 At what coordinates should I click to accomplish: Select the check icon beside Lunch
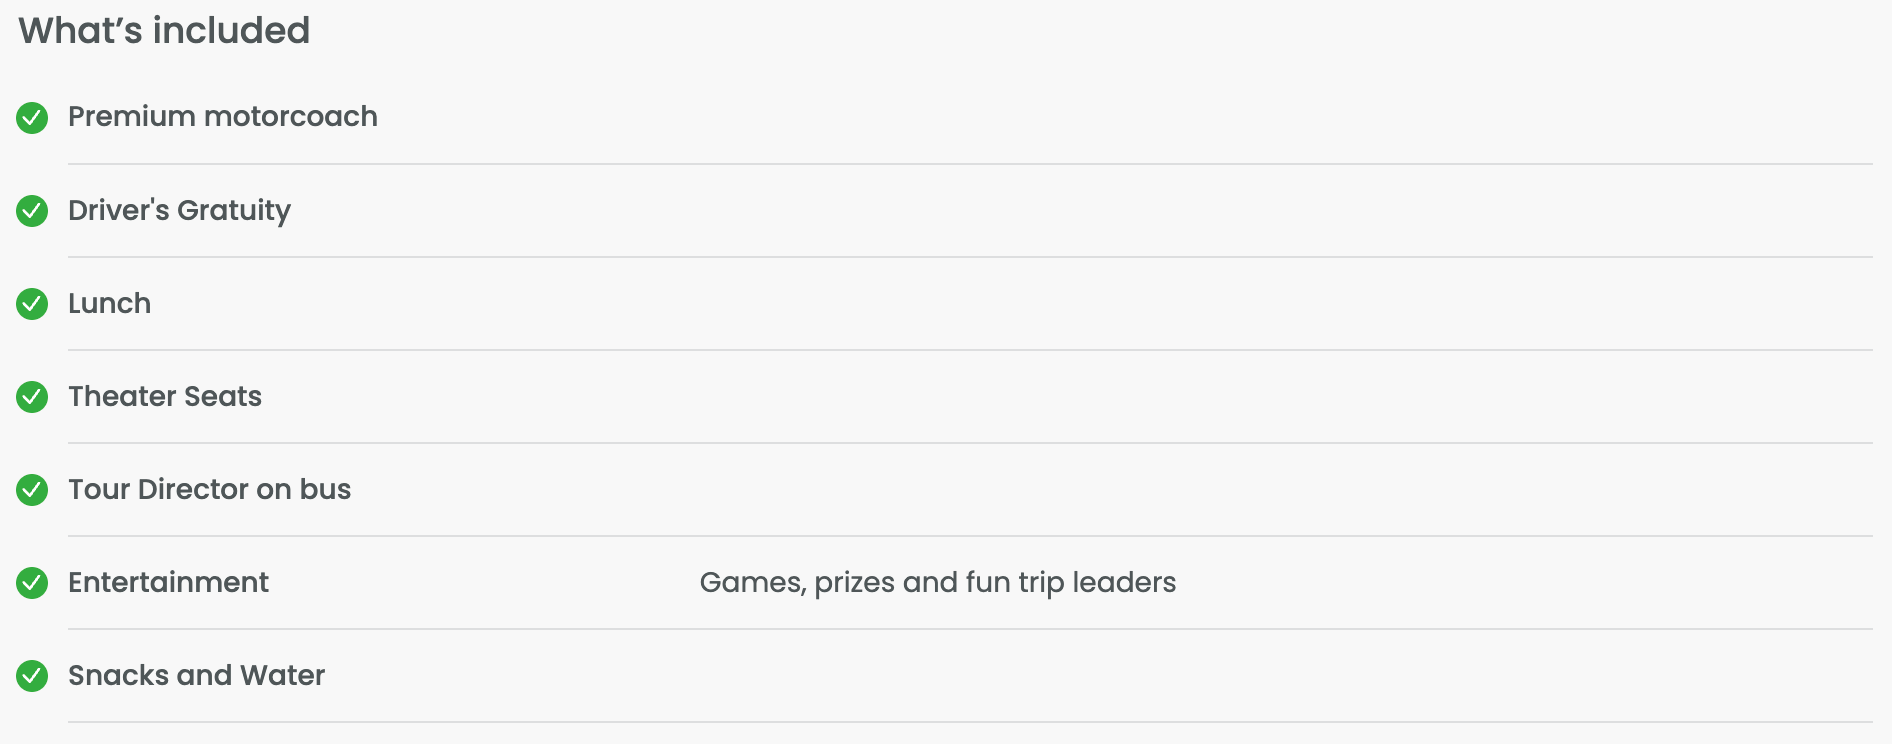32,304
